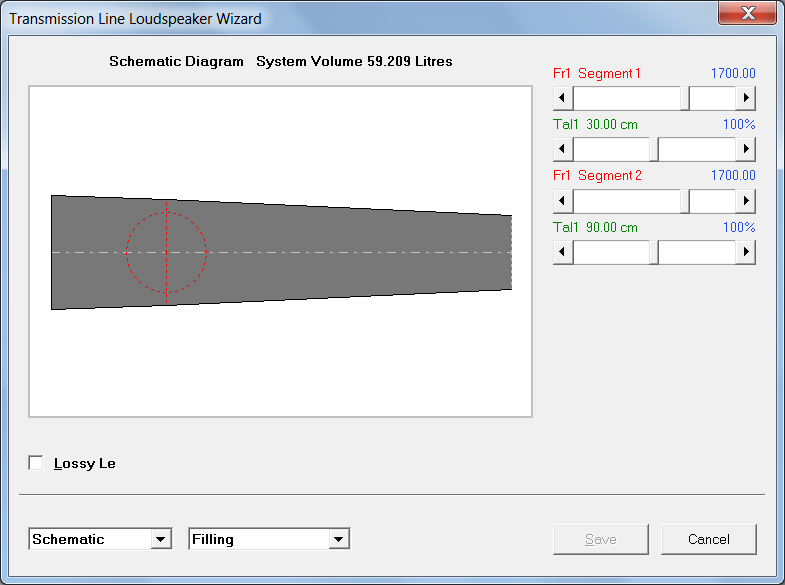This screenshot has width=785, height=585.
Task: Click the Fr1 Segment 1 slider thumb
Action: point(685,98)
